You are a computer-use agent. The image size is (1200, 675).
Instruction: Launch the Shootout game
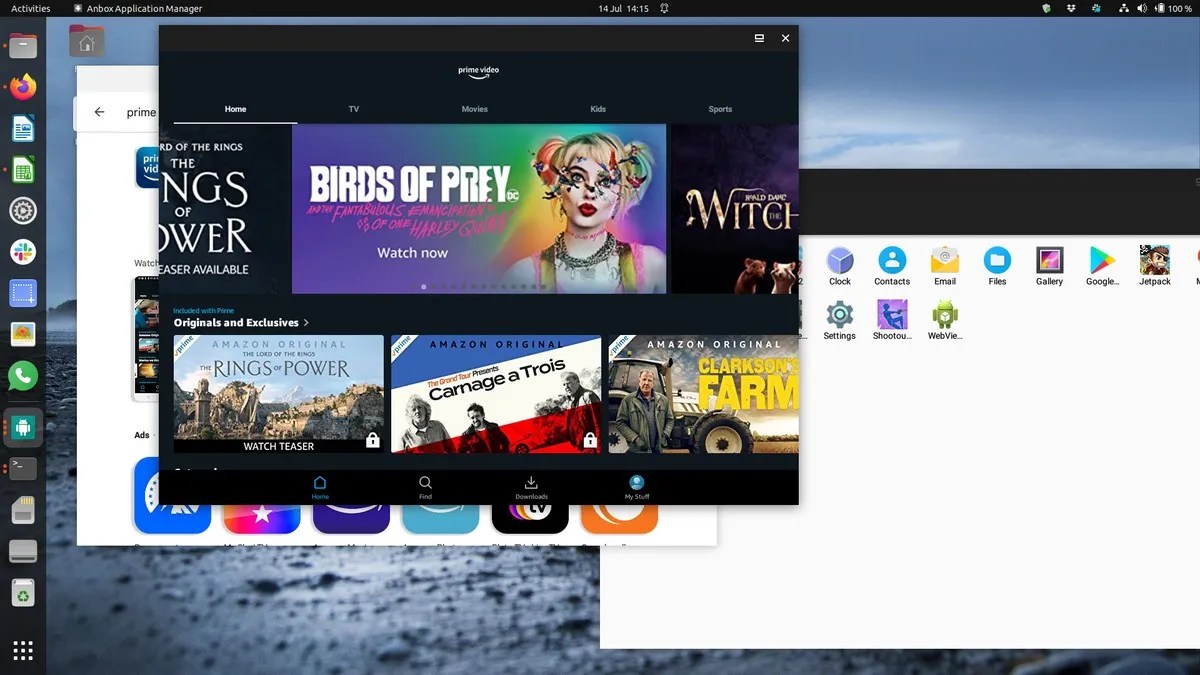891,315
